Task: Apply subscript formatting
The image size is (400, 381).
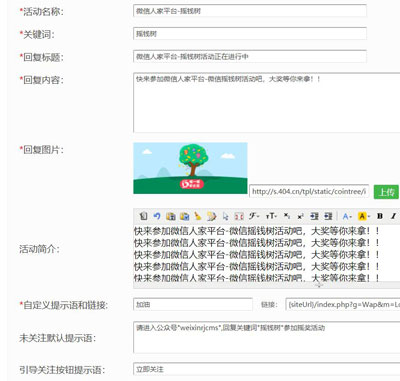Action: [287, 216]
